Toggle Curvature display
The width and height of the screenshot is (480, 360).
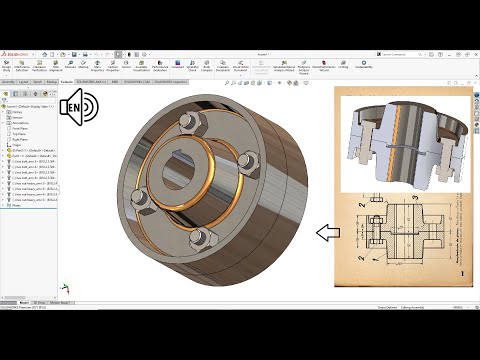178,65
